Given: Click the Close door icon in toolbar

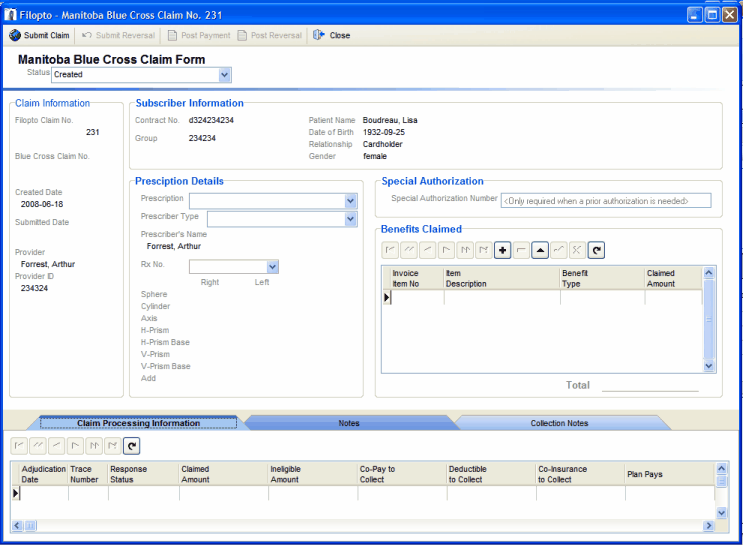Looking at the screenshot, I should [x=318, y=36].
